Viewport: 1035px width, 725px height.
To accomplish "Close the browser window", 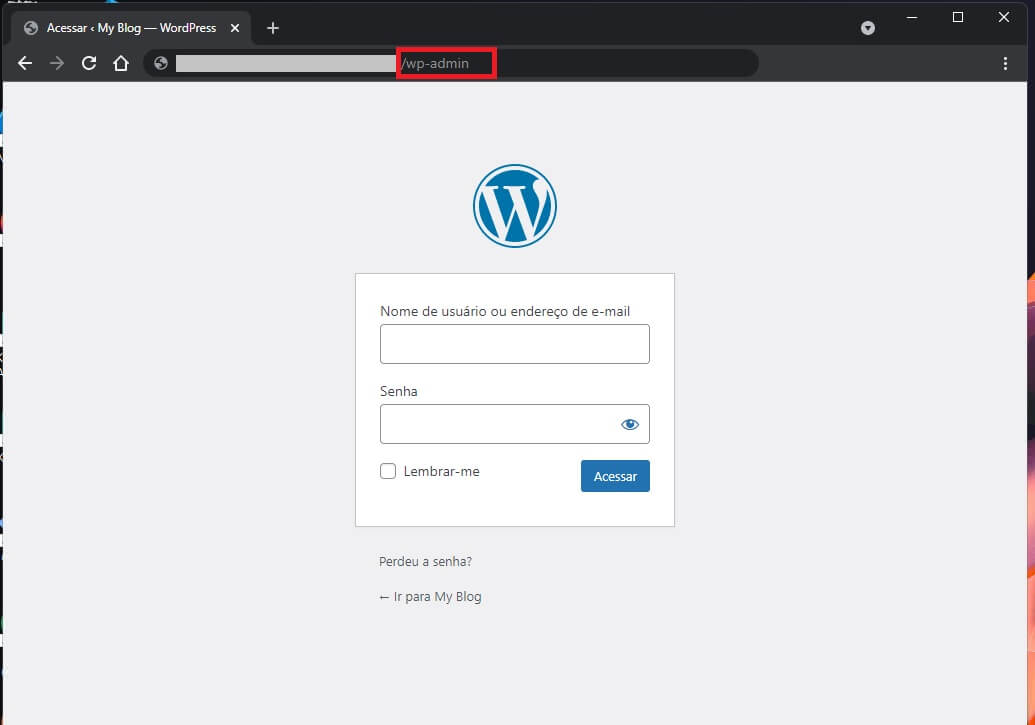I will 1003,18.
